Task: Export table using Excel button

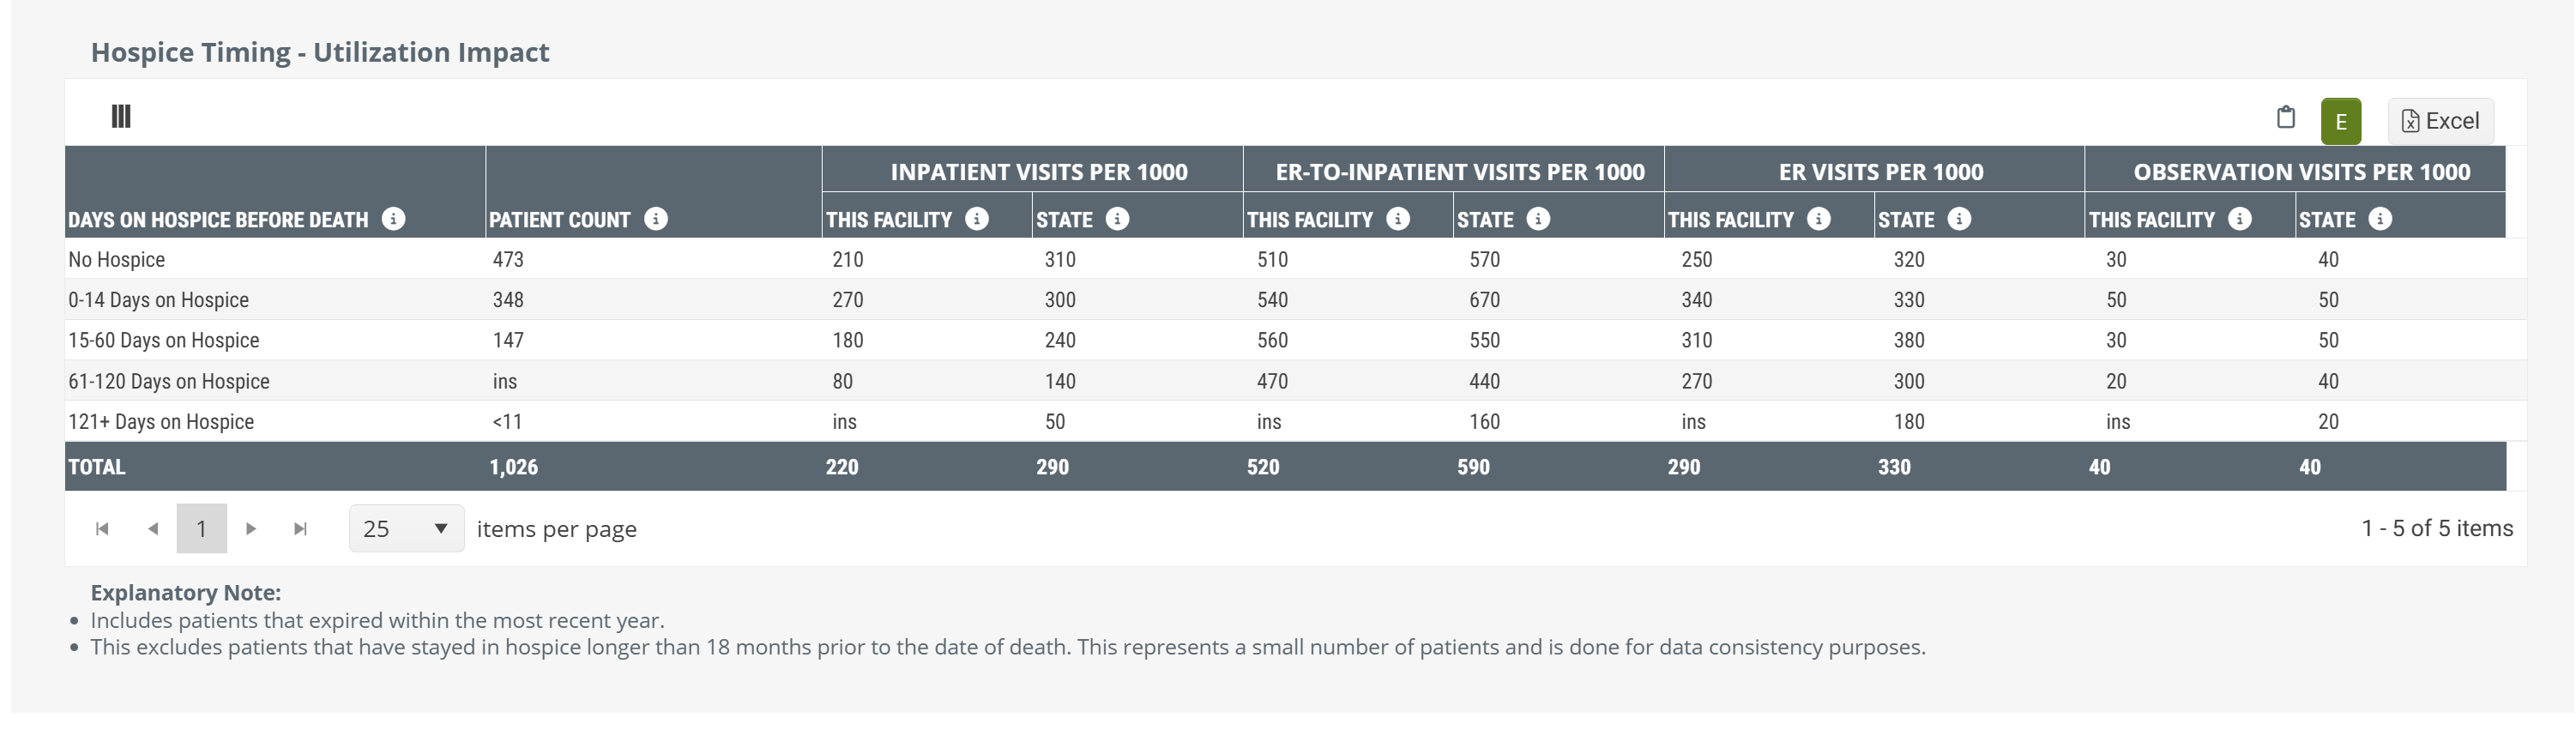Action: pyautogui.click(x=2440, y=121)
